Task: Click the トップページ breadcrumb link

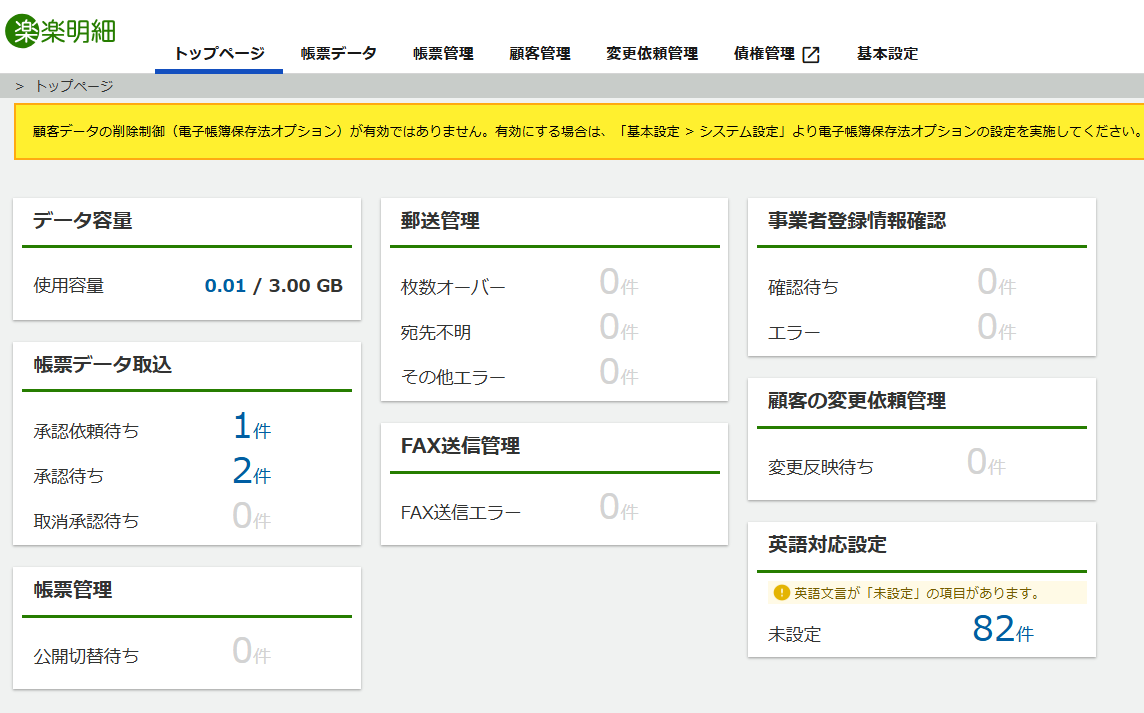Action: click(74, 86)
